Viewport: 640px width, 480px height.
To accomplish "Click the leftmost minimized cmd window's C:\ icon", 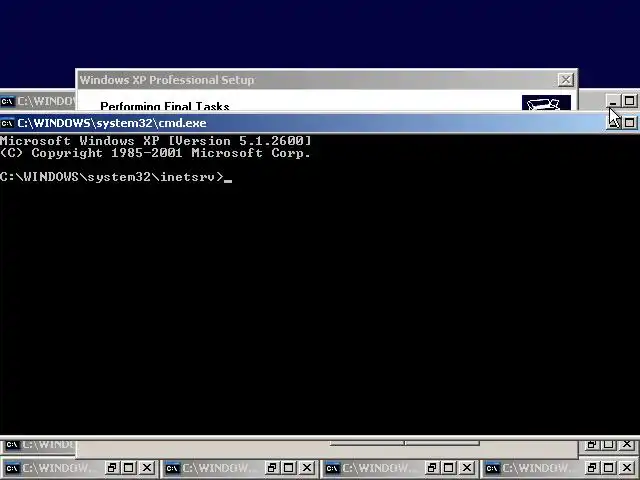I will pos(12,468).
